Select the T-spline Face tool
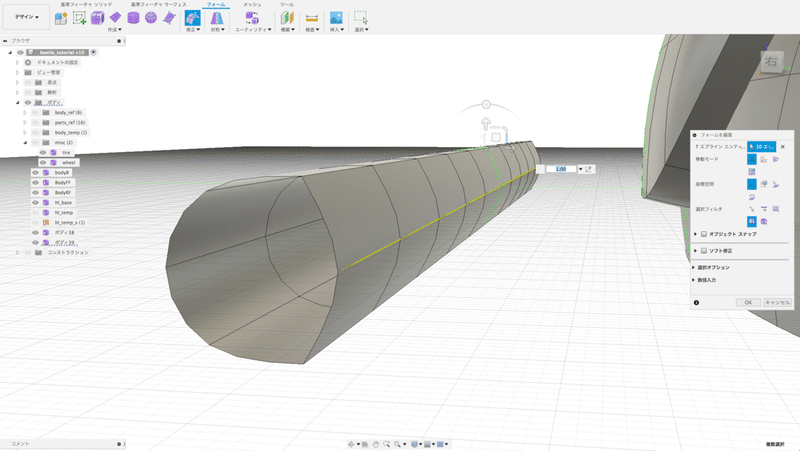800x451 pixels. coord(169,18)
